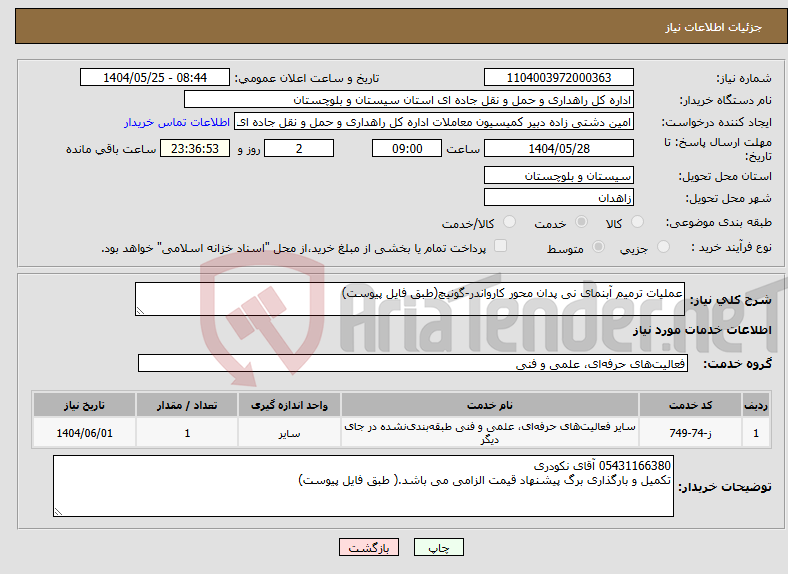Image resolution: width=788 pixels, height=574 pixels.
Task: Click the buyer organization name field
Action: point(409,100)
